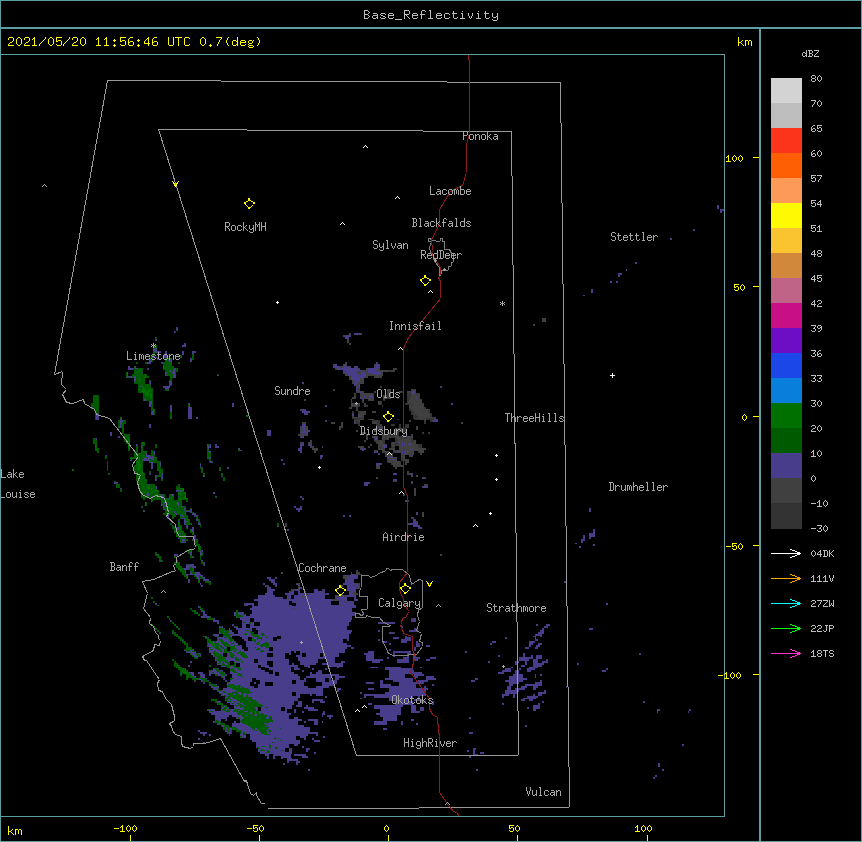Click the white plus marker near Drumheller
This screenshot has height=842, width=862.
tap(612, 375)
